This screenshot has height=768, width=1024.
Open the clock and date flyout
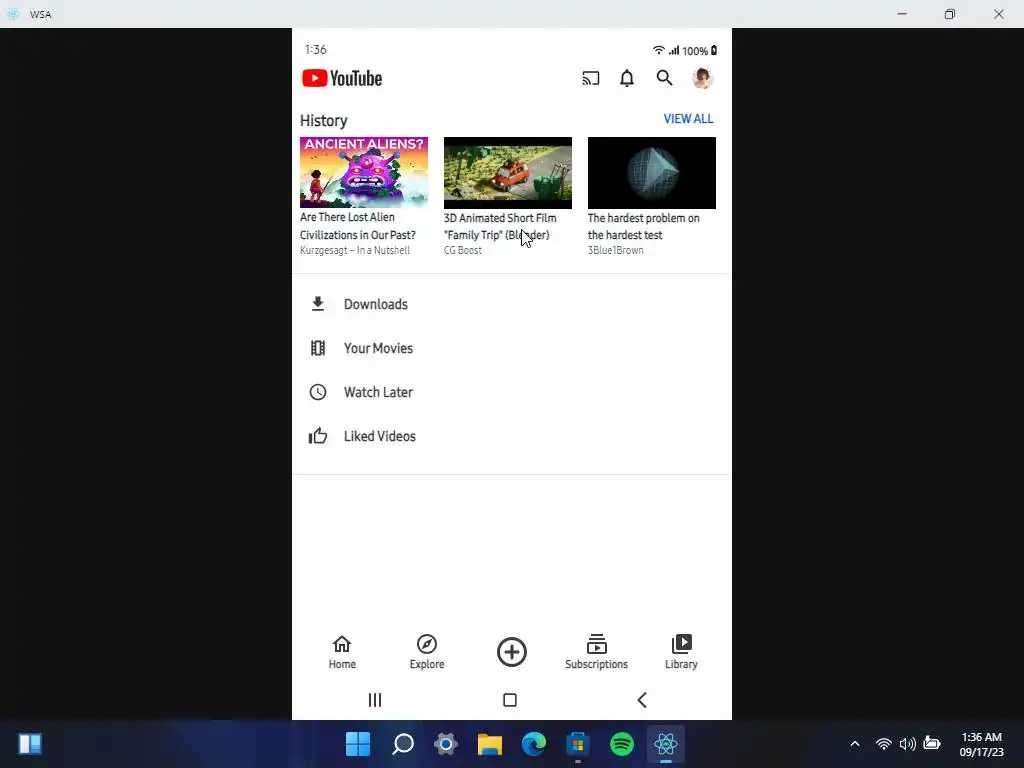coord(982,744)
